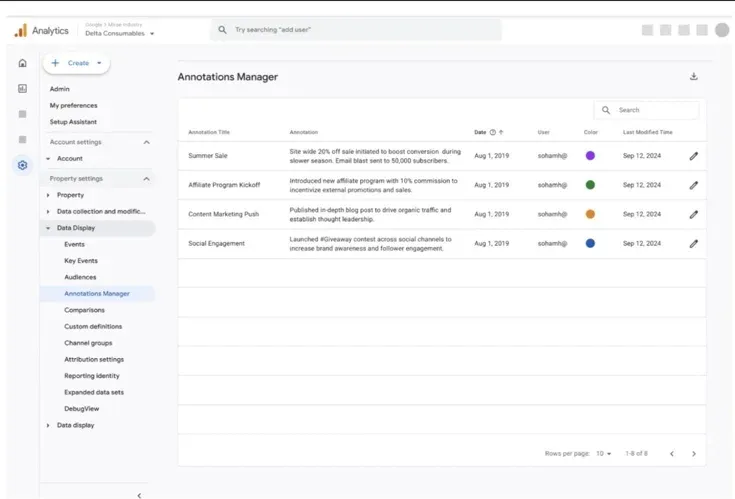Open Reports icon in left rail
The width and height of the screenshot is (735, 499).
(x=22, y=88)
